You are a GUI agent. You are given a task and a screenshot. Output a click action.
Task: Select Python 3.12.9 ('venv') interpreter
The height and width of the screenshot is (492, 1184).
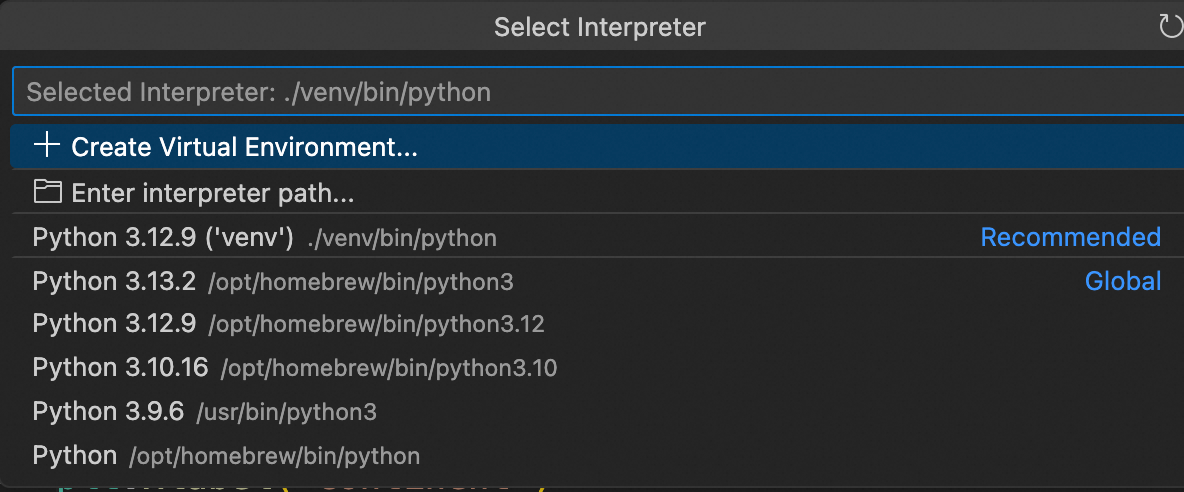coord(598,237)
